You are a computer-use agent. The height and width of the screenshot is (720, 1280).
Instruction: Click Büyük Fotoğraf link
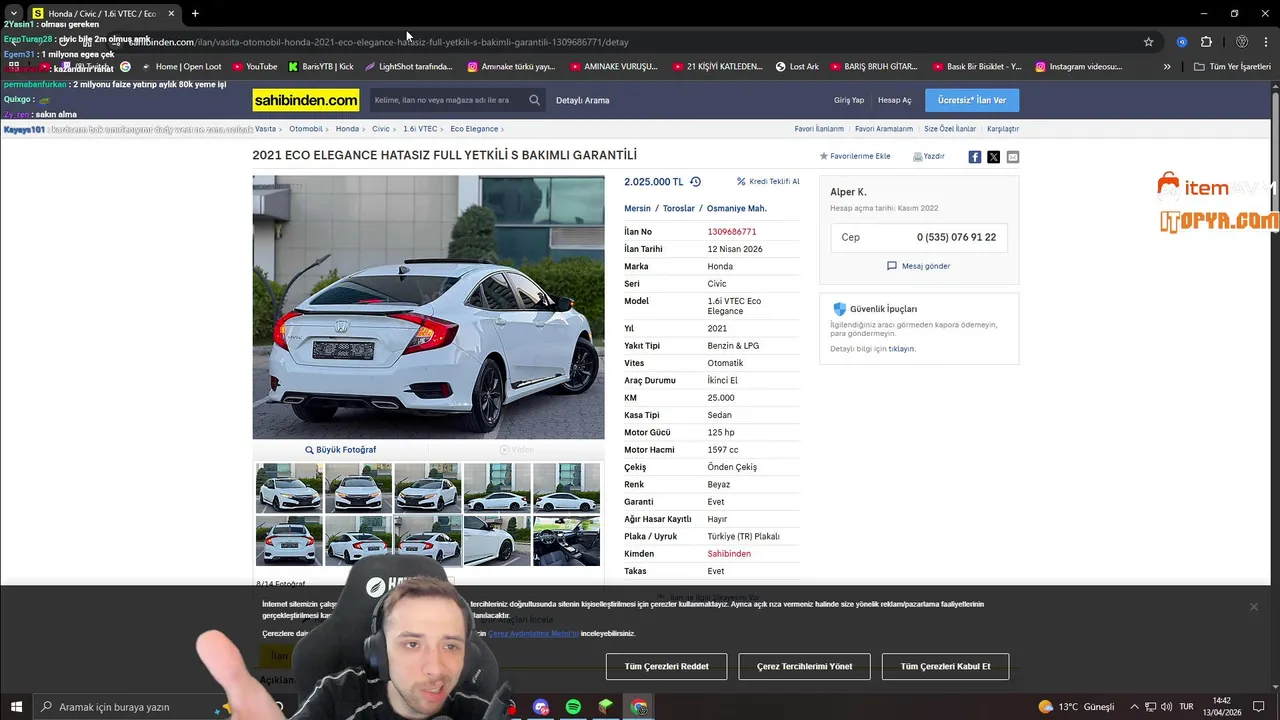pyautogui.click(x=341, y=450)
